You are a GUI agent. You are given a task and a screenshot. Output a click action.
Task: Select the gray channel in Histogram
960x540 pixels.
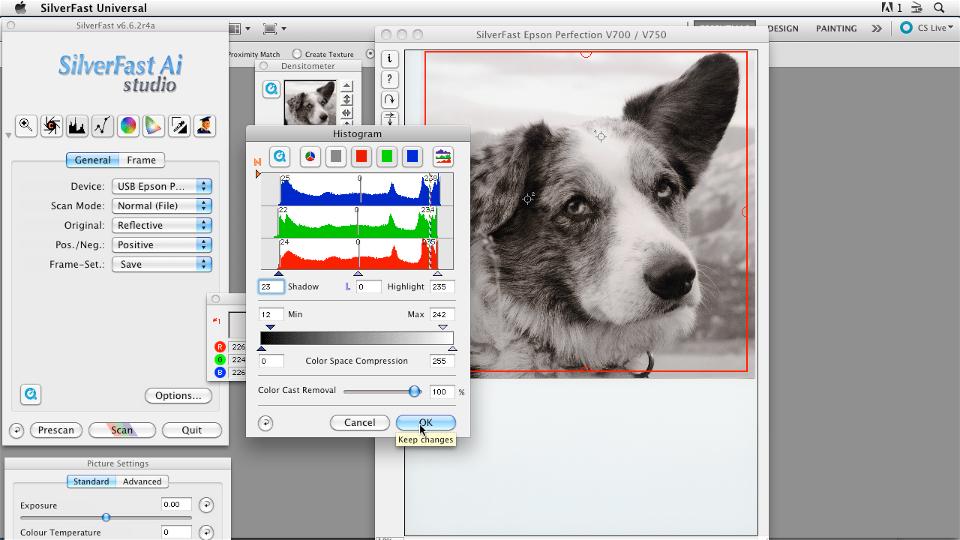click(336, 157)
